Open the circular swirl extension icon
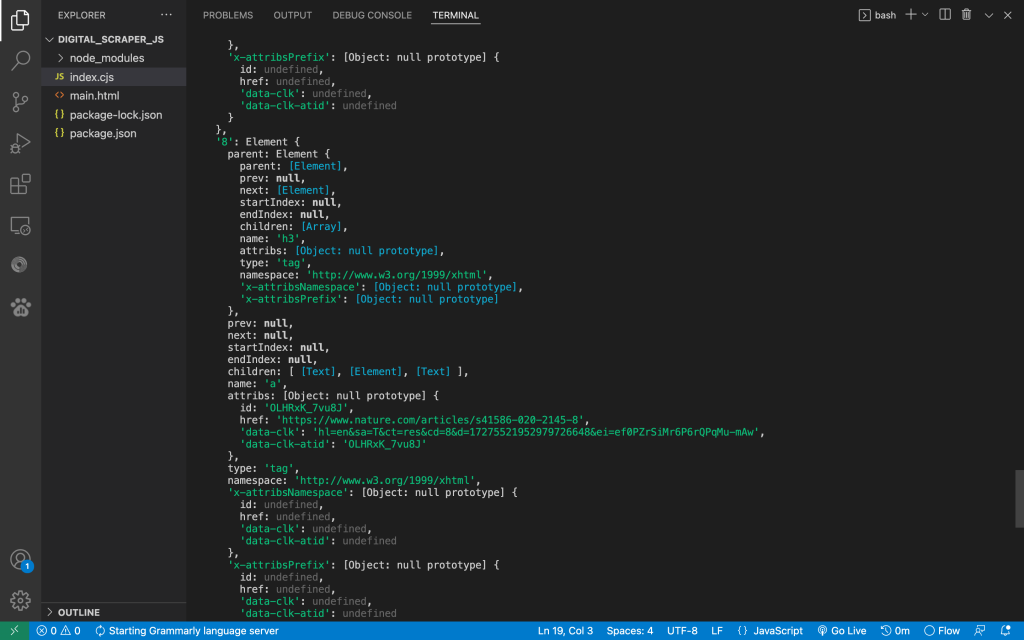 coord(20,264)
